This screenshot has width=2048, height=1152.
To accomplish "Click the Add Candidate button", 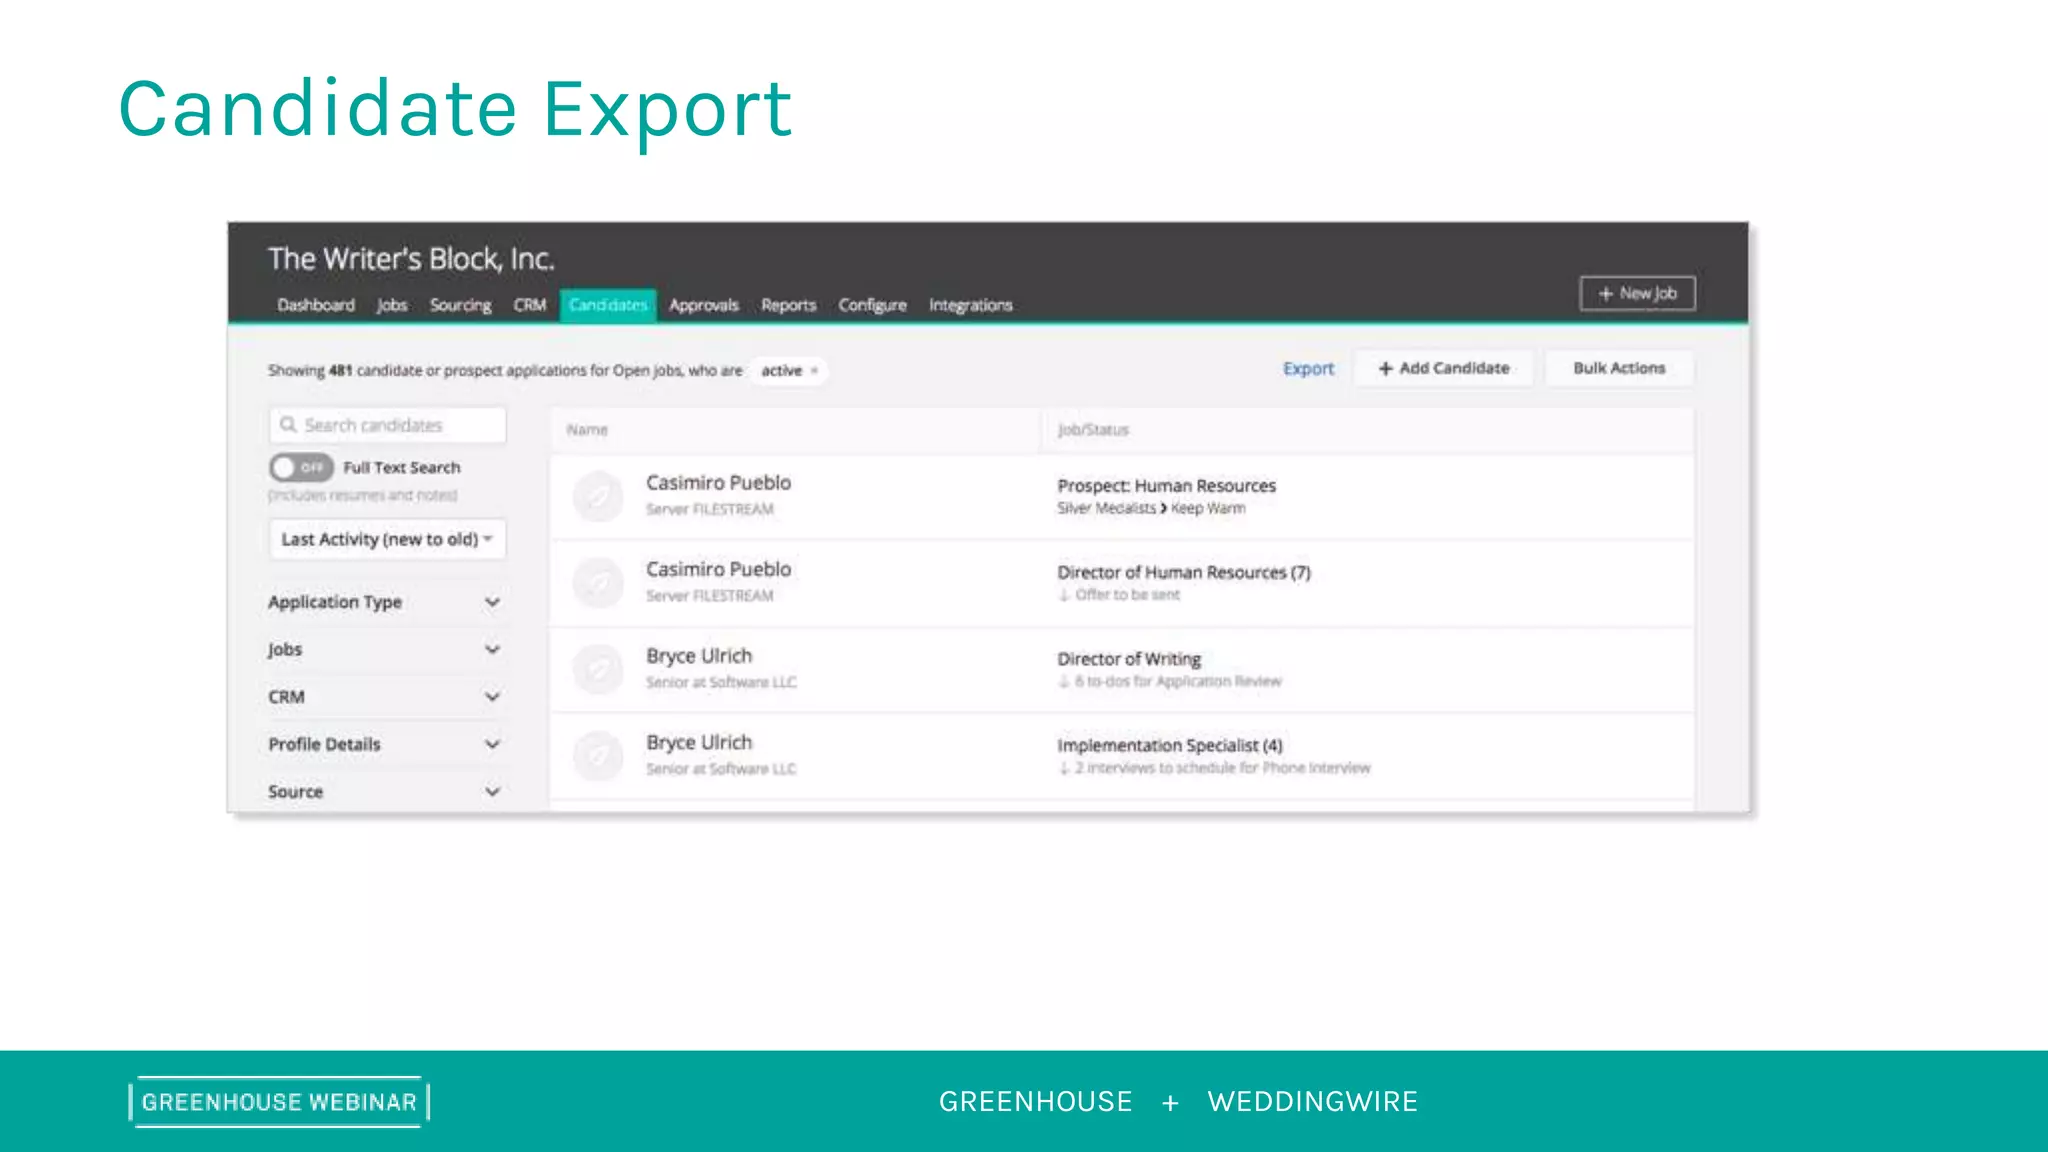I will (1443, 368).
